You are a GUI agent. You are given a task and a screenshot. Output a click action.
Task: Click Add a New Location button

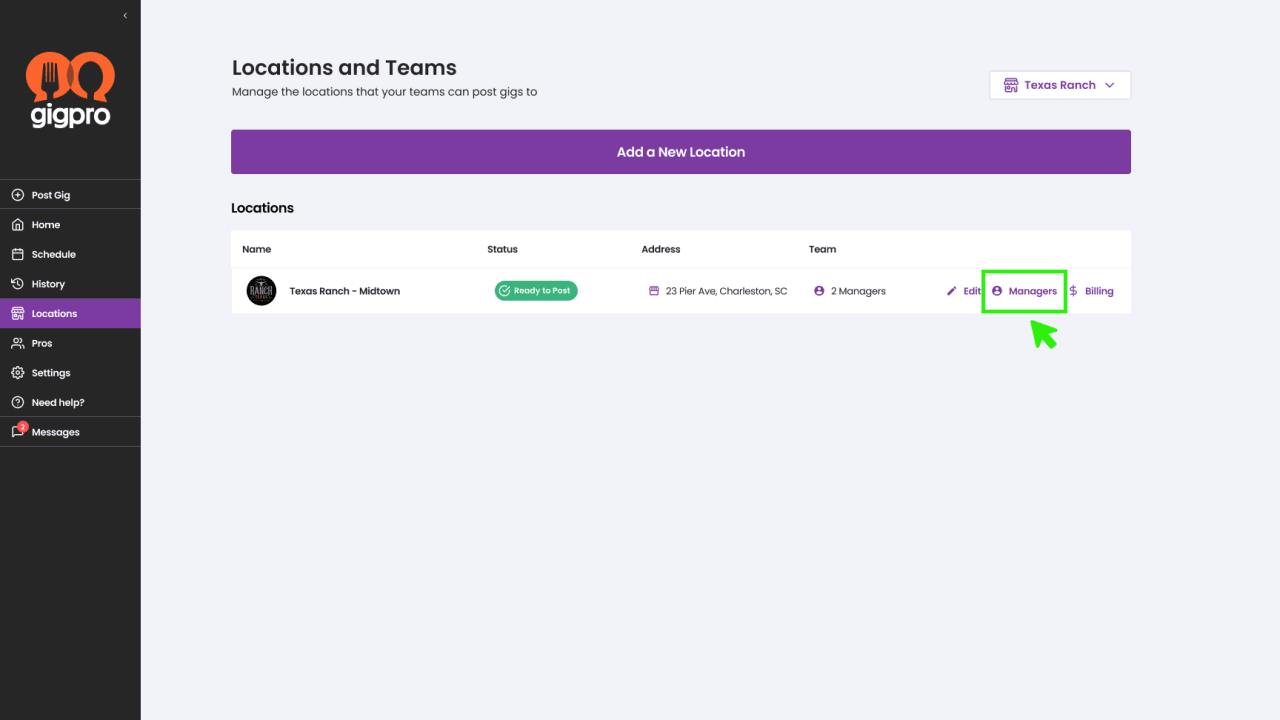(x=681, y=152)
